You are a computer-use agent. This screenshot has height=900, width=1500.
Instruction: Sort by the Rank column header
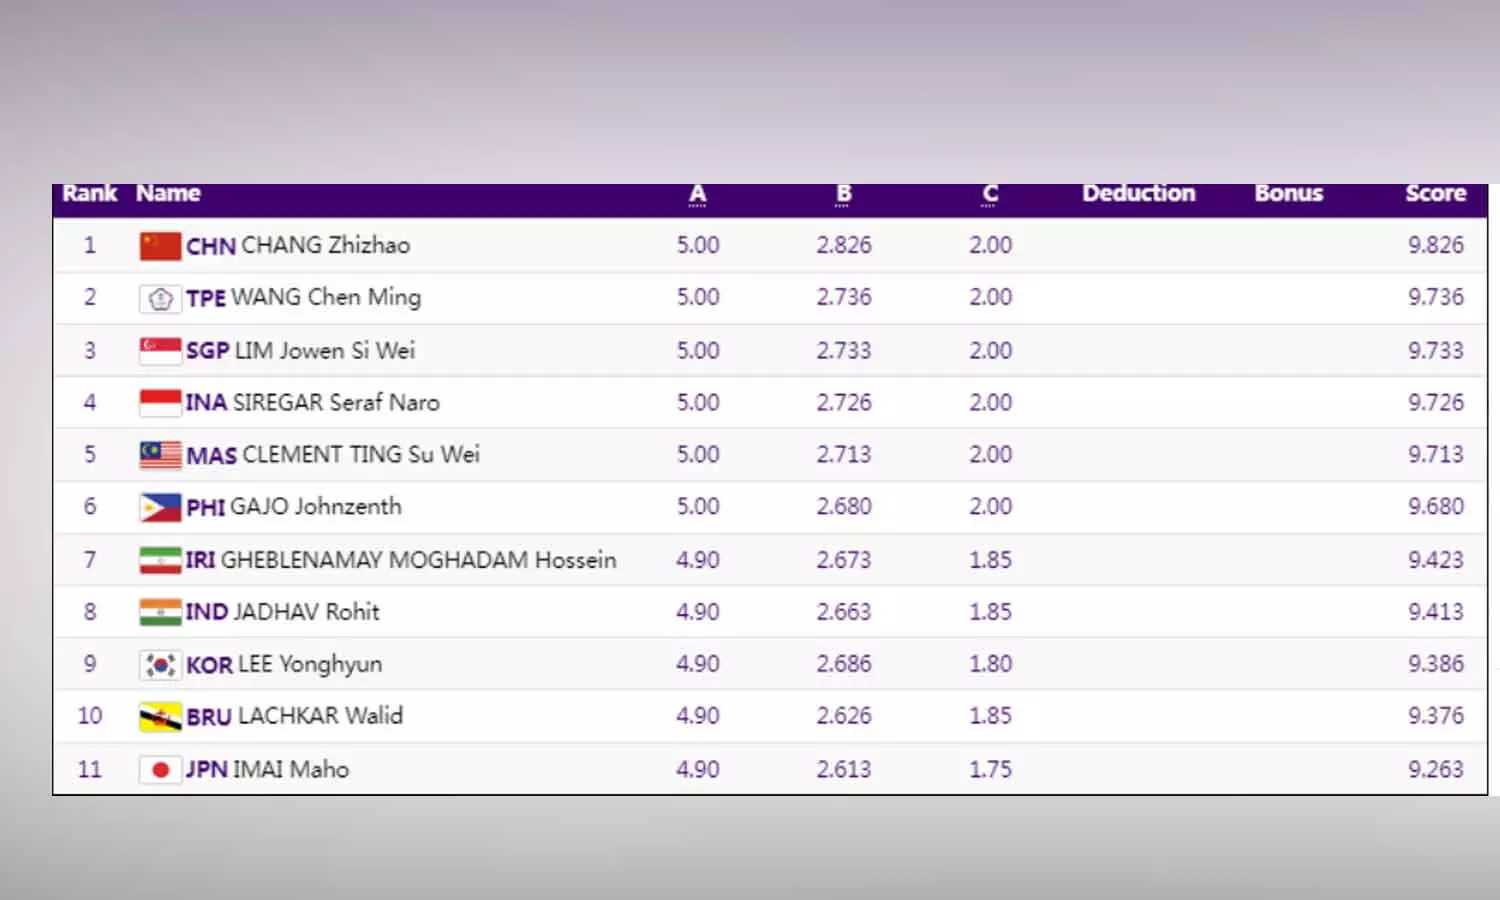pos(89,193)
